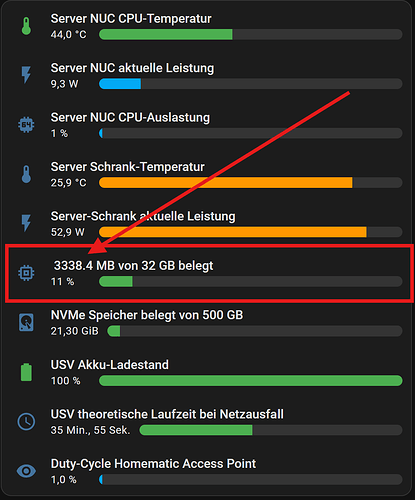
Task: Click the lightning icon for Server-Schrank Leistung
Action: click(x=26, y=223)
